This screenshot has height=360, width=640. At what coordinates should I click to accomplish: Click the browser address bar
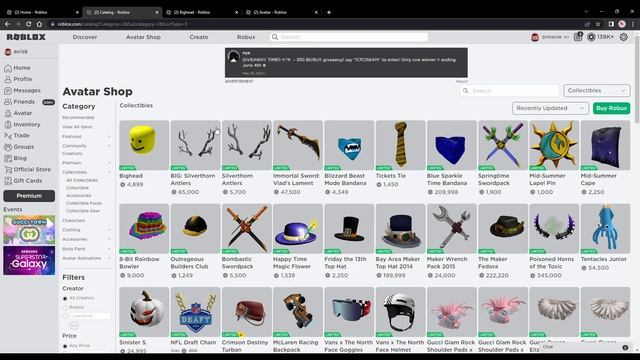click(314, 24)
